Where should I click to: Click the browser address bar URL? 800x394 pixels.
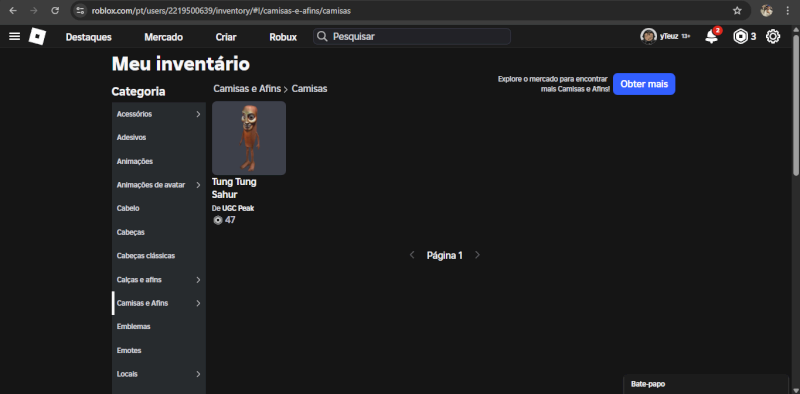point(221,11)
